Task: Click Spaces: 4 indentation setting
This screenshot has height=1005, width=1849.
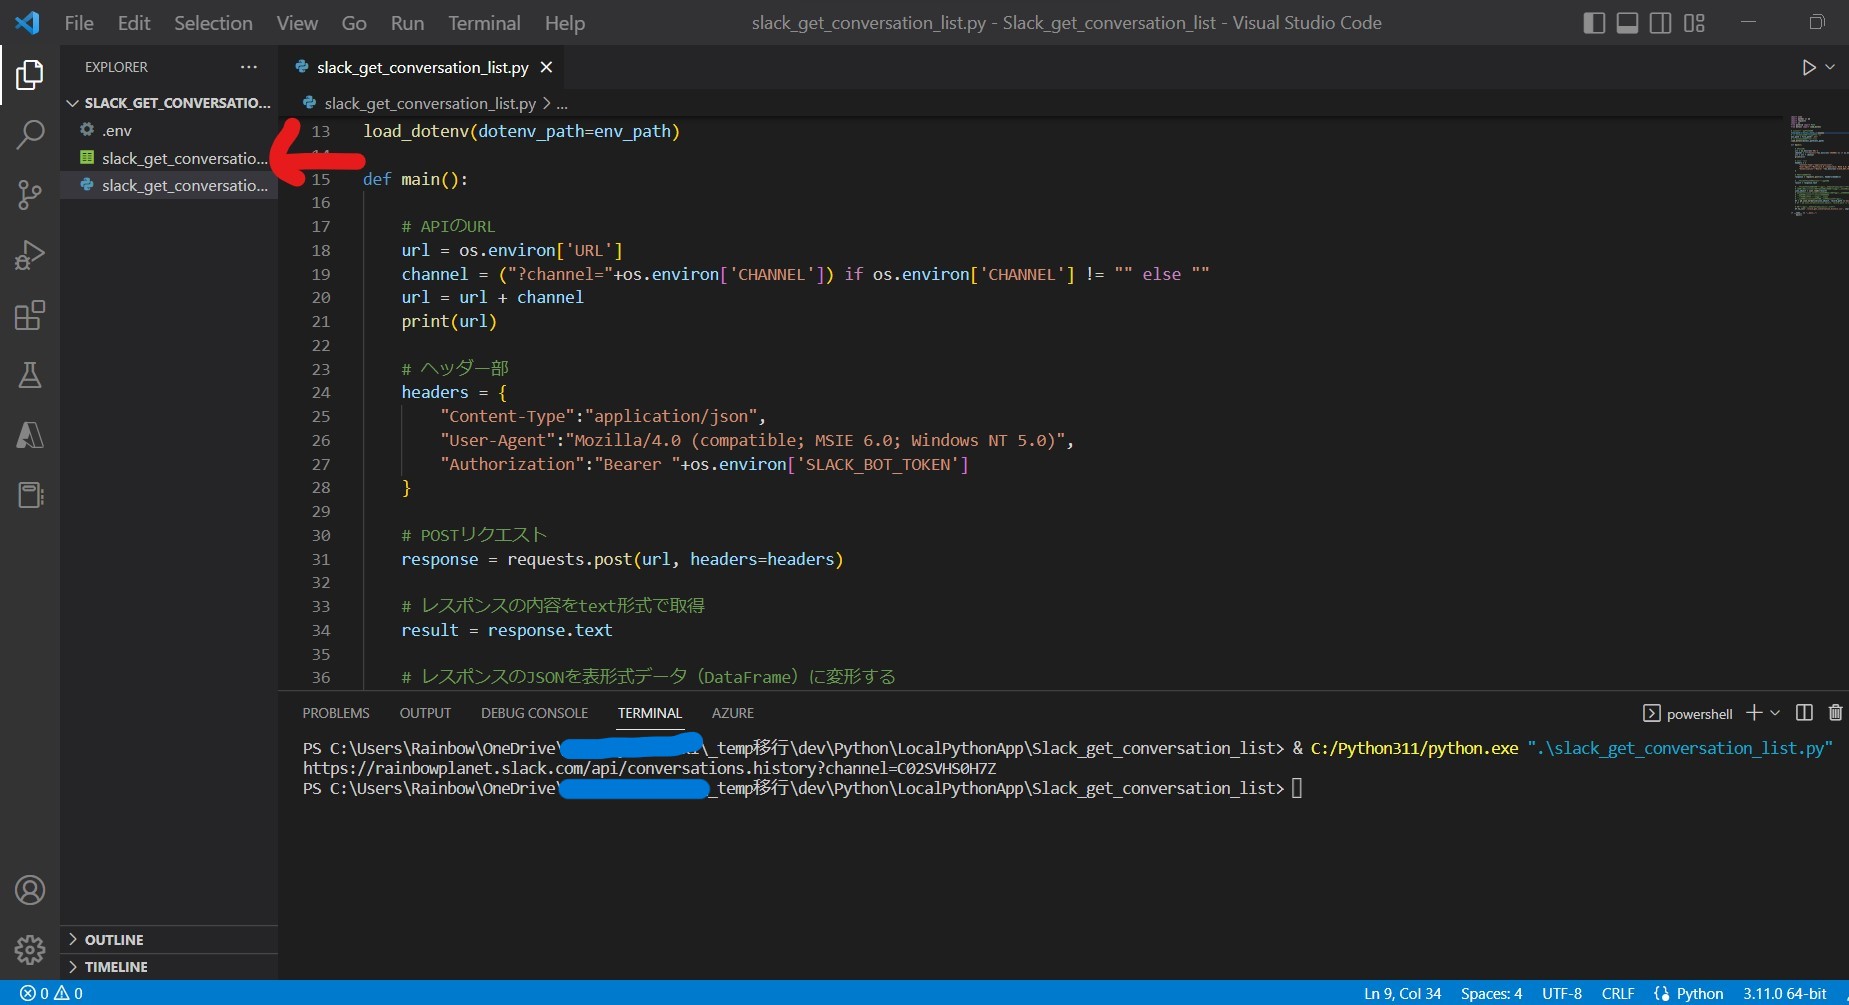Action: 1491,993
